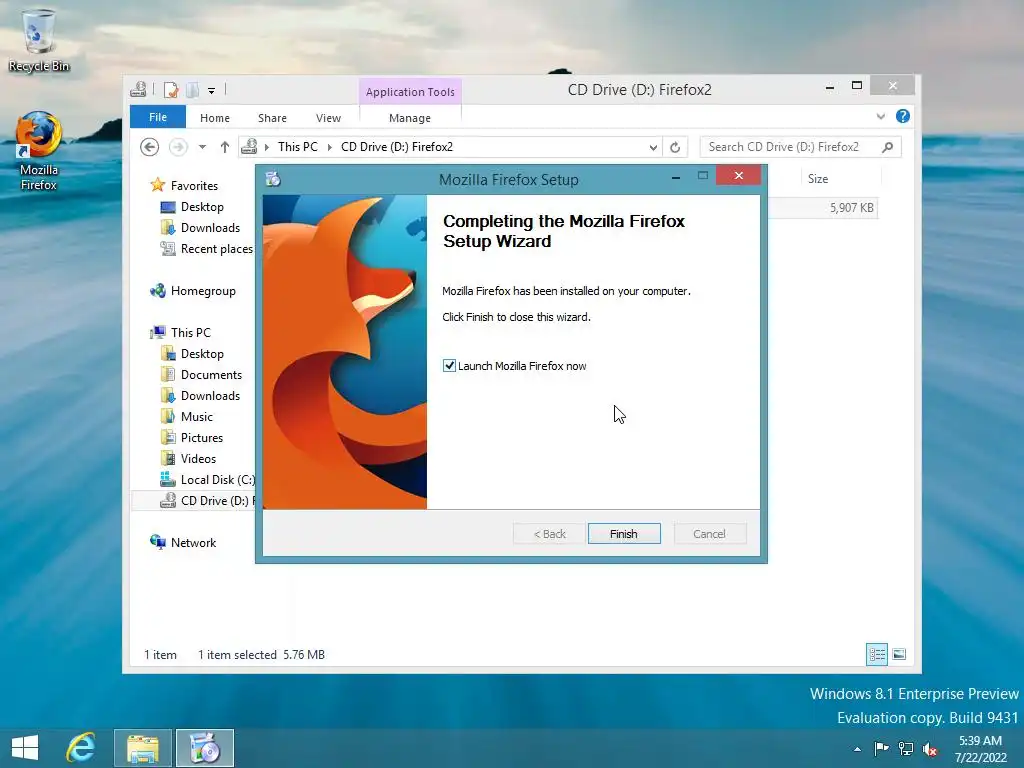Screen dimensions: 1024x768
Task: Click CD Drive (D:) Firefox2 breadcrumb
Action: pos(397,147)
